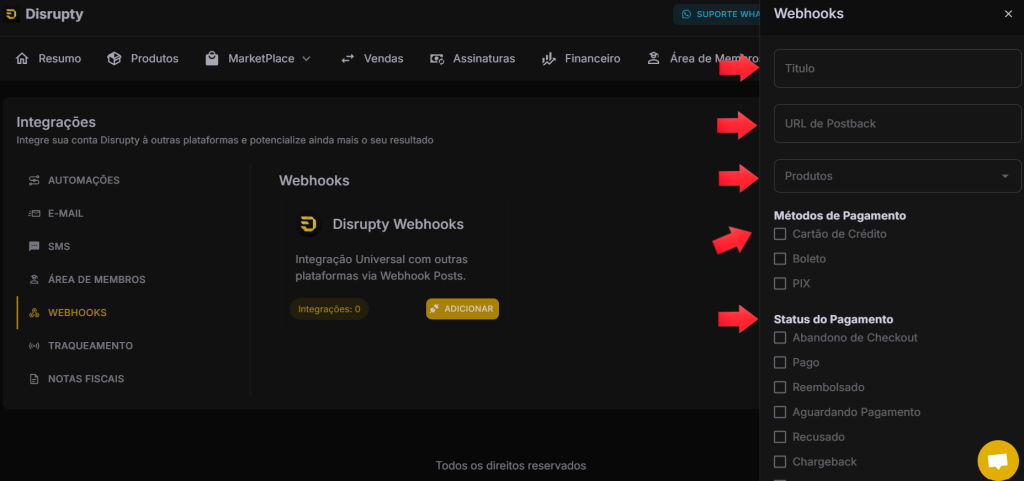
Task: Expand the MarketPlace menu chevron
Action: pos(306,59)
